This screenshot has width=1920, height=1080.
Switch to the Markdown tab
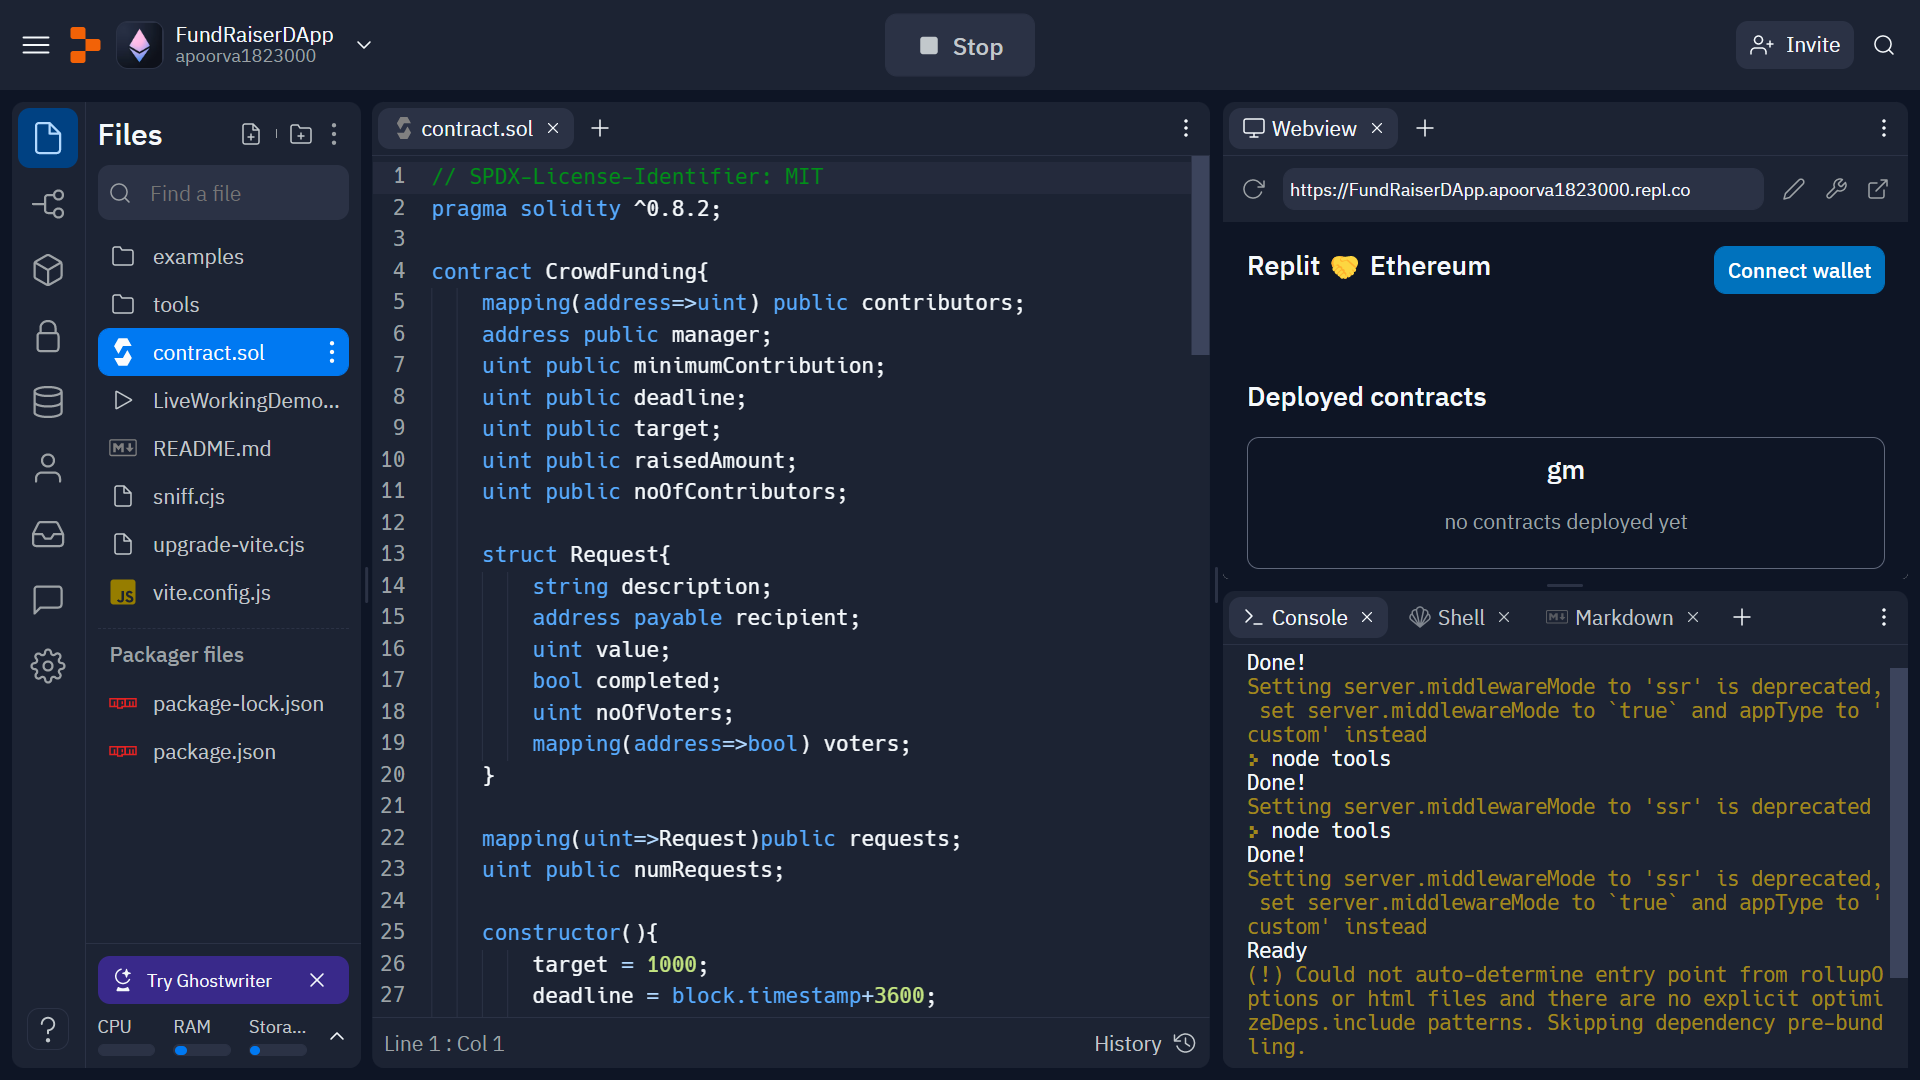1622,618
